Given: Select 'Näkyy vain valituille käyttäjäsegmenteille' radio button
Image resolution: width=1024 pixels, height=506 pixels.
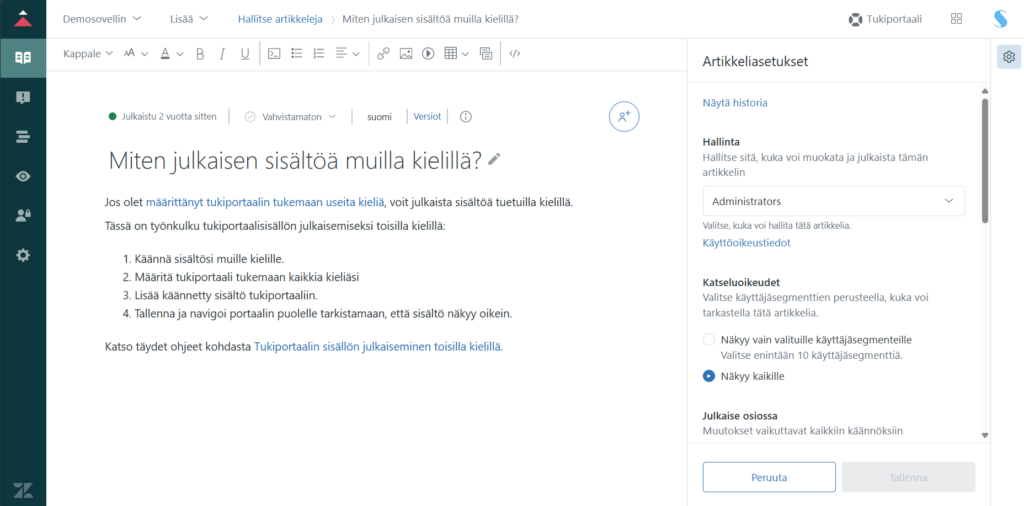Looking at the screenshot, I should (709, 340).
